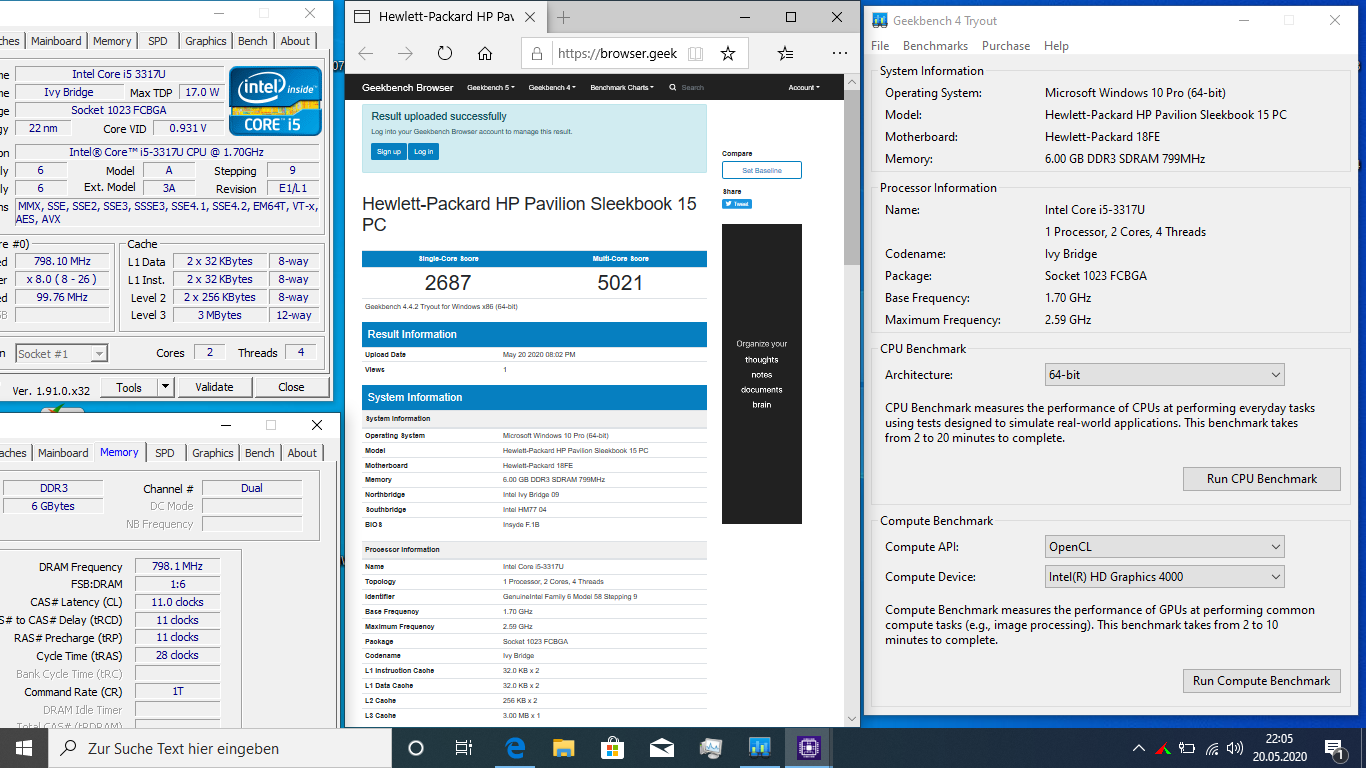Switch to Microsoft Edge on taskbar
The height and width of the screenshot is (768, 1366).
coord(516,748)
